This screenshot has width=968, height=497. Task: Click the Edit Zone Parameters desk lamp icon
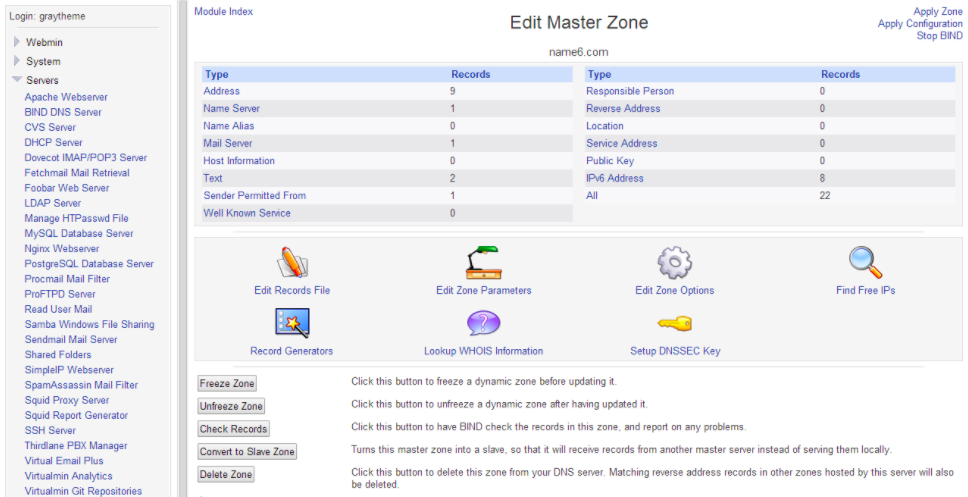click(483, 262)
